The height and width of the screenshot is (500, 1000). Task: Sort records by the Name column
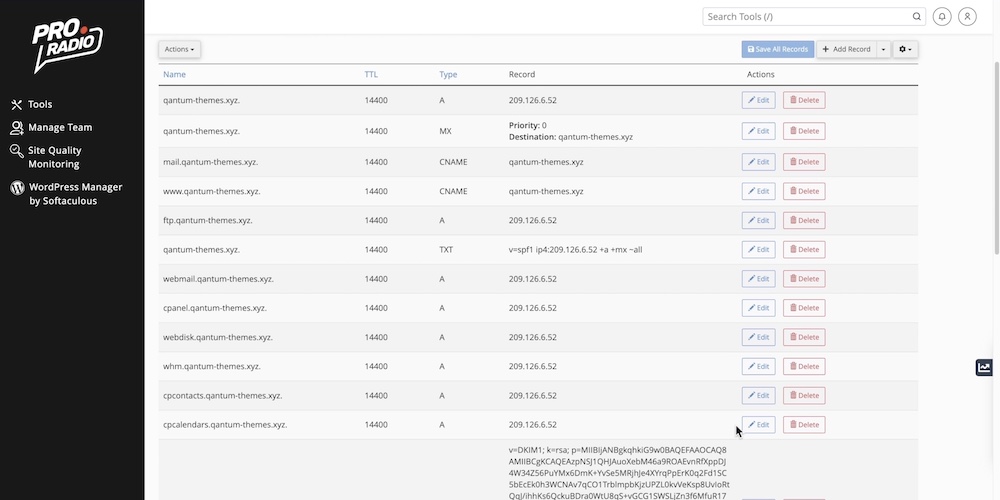pos(174,75)
